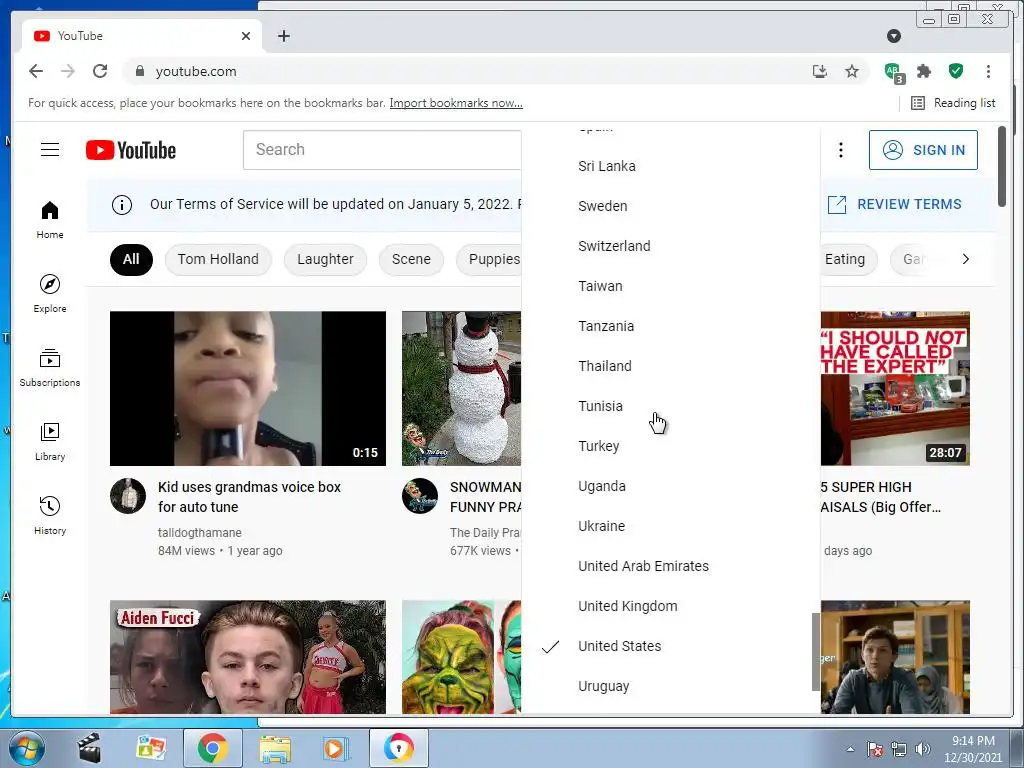
Task: Bookmark this page with star icon
Action: click(x=852, y=71)
